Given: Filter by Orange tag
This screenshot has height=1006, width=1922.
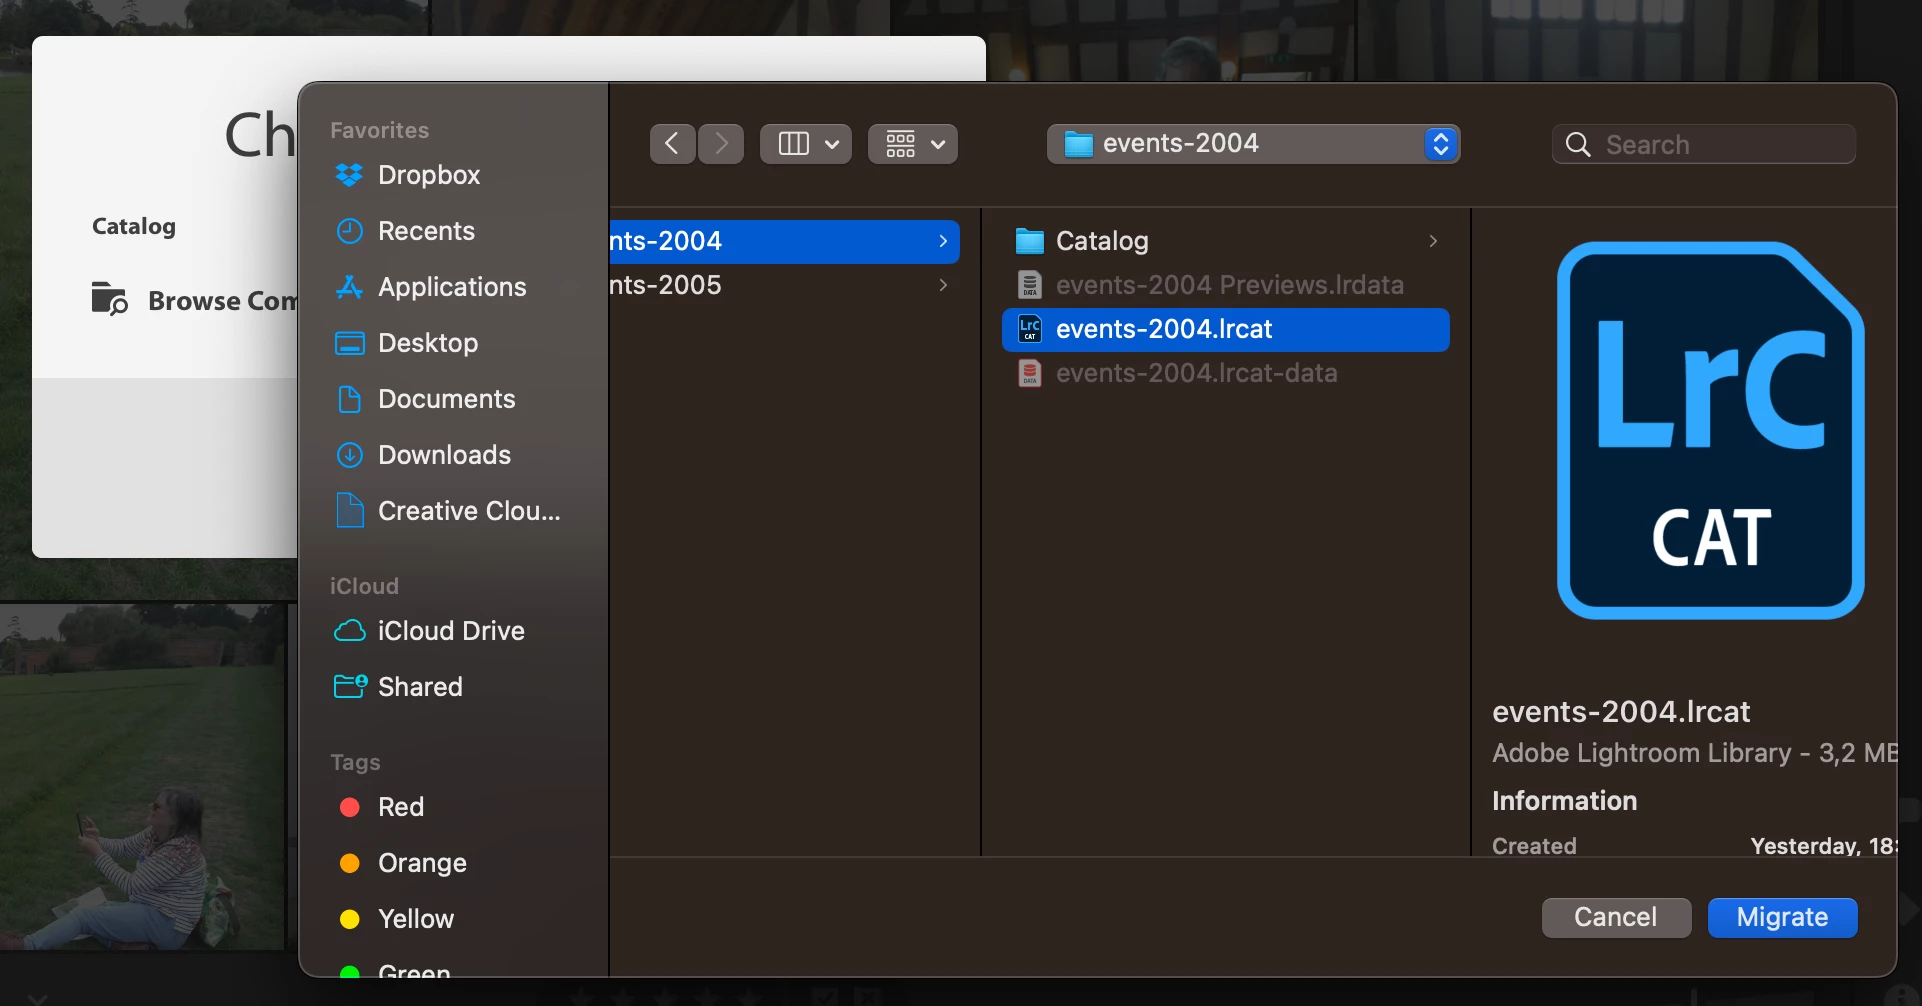Looking at the screenshot, I should coord(403,863).
